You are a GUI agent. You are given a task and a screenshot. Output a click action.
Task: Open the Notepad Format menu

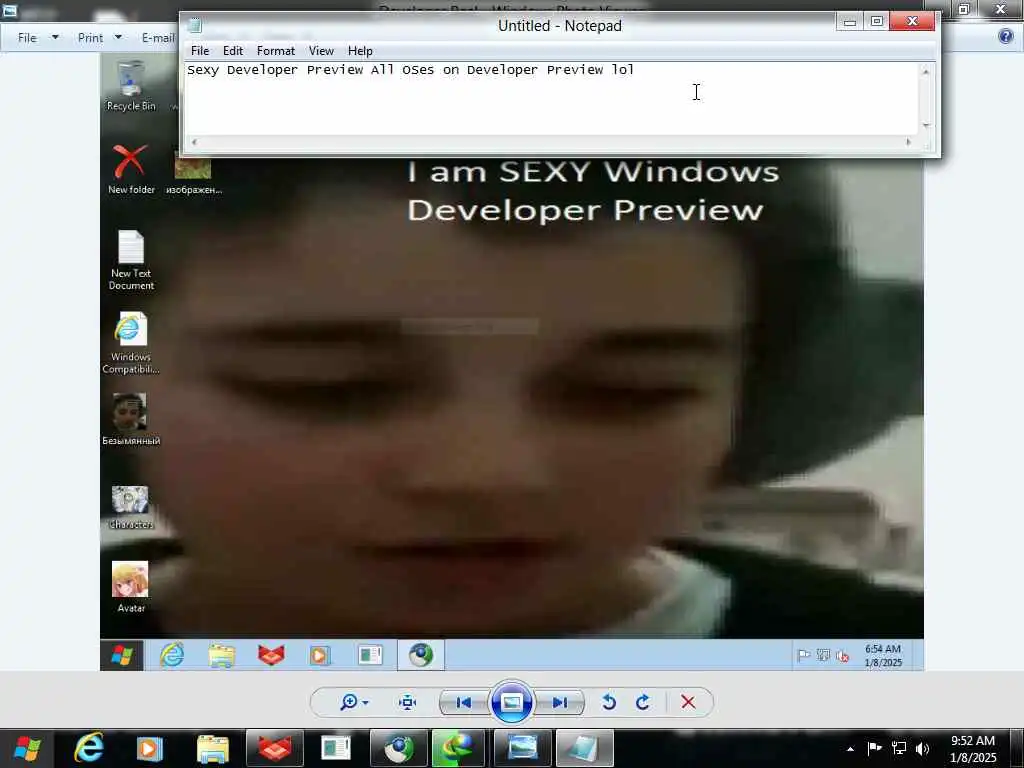275,51
